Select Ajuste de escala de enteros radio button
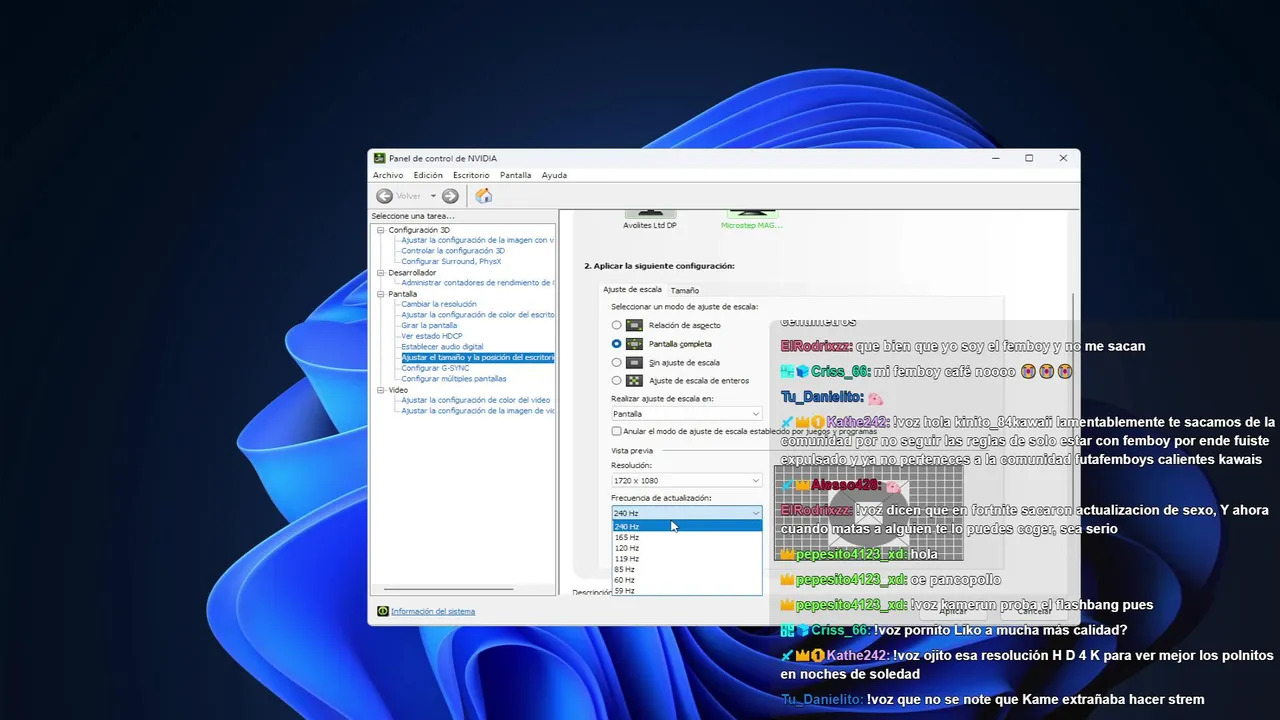Screen dimensions: 1280x720 tap(617, 381)
